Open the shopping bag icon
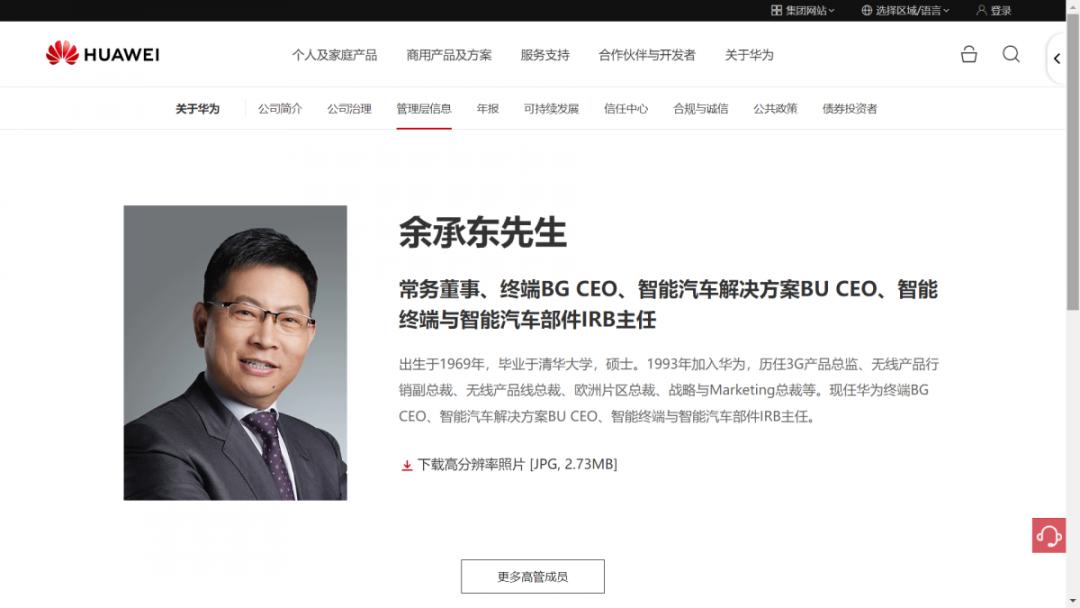The height and width of the screenshot is (608, 1080). (969, 54)
